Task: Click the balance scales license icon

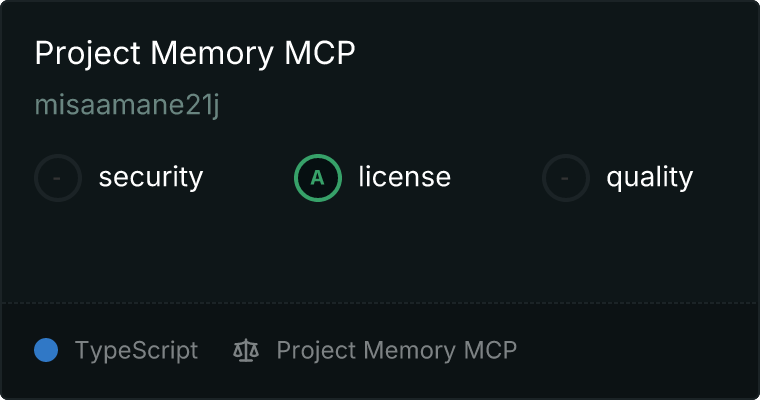Action: pos(246,351)
